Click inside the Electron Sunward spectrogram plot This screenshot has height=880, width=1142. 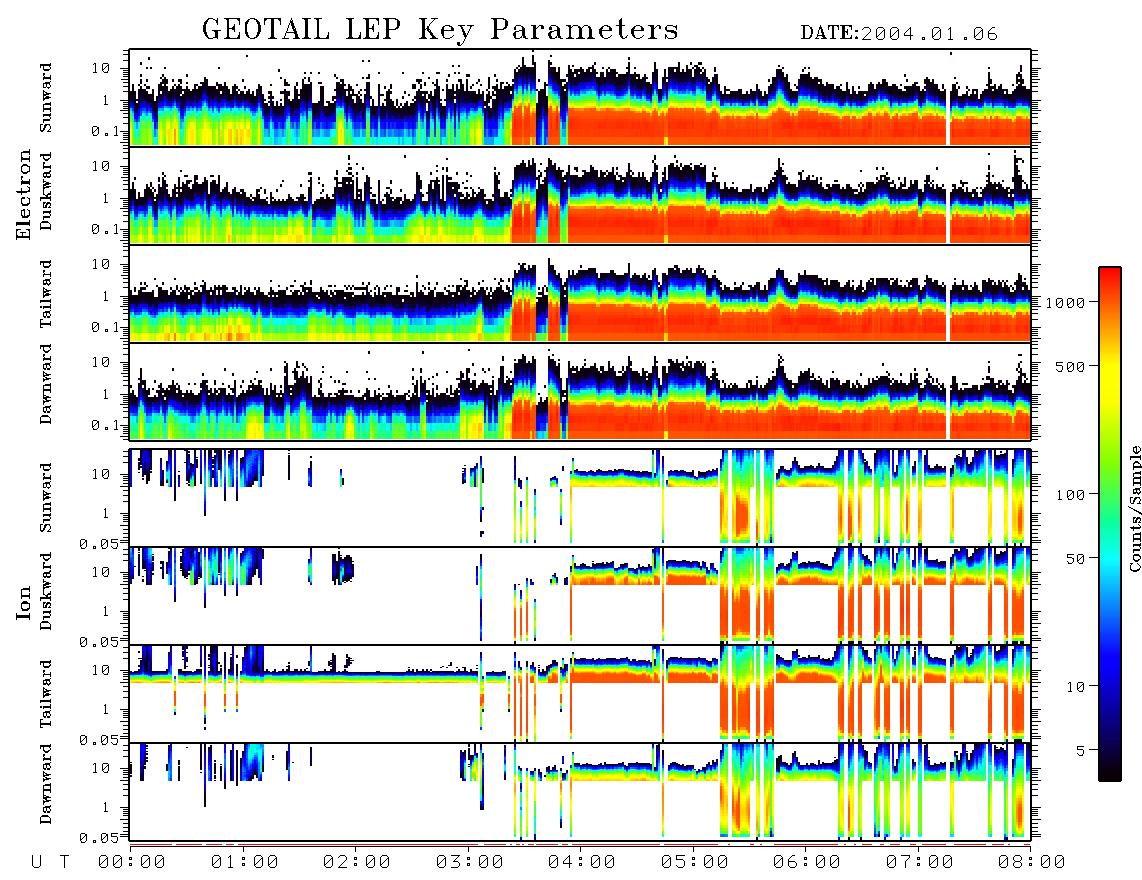pos(580,98)
